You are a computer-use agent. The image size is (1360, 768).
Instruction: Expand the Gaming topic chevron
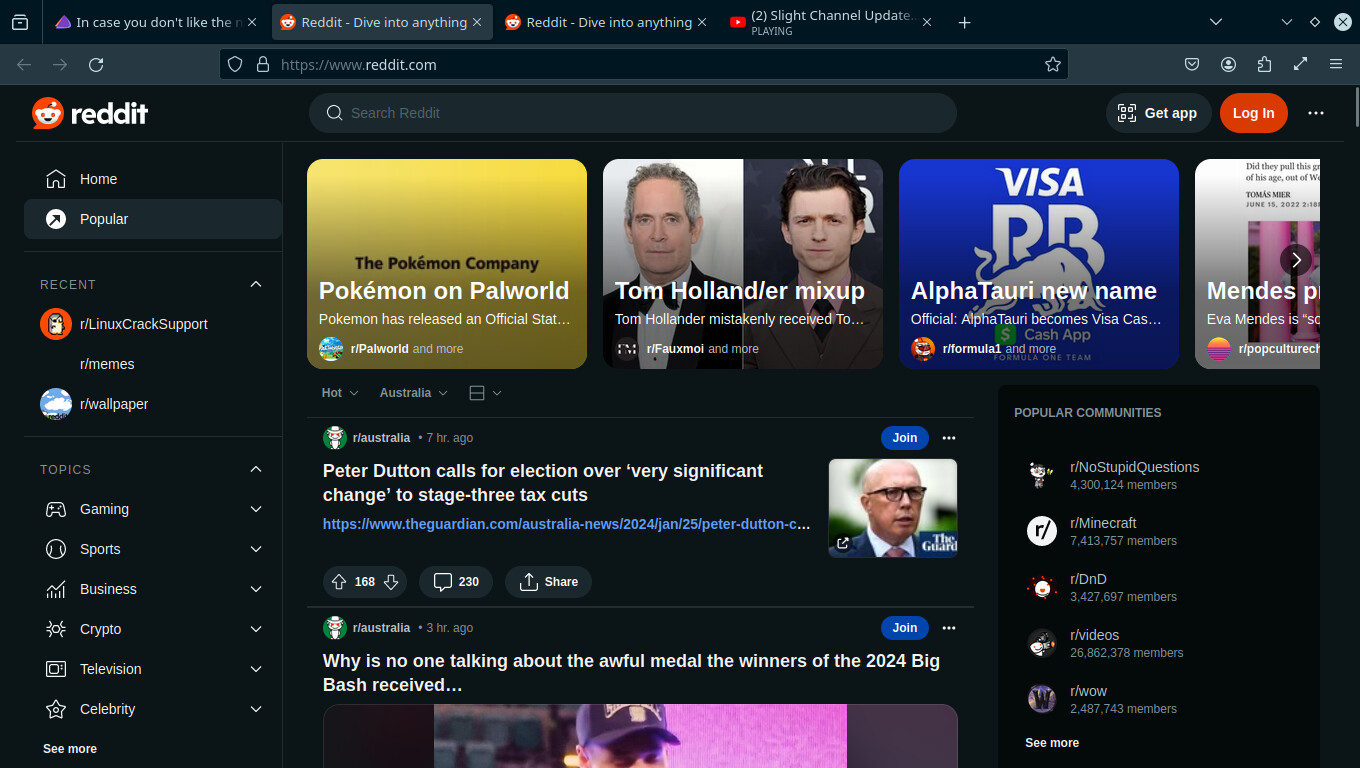tap(256, 509)
